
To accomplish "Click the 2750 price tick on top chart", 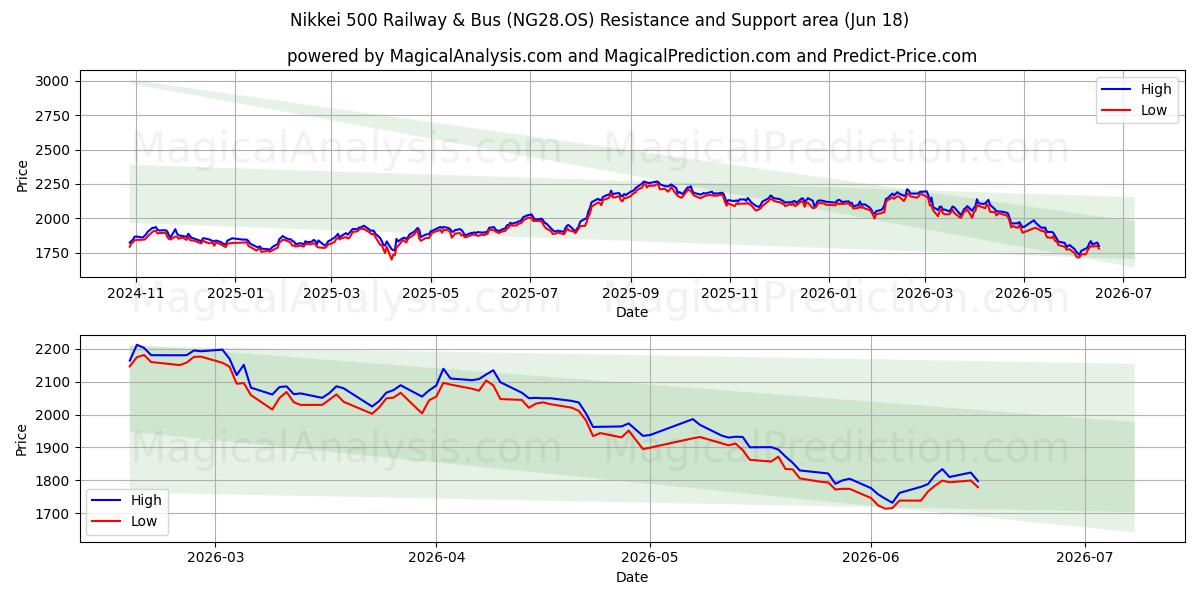I will [52, 116].
